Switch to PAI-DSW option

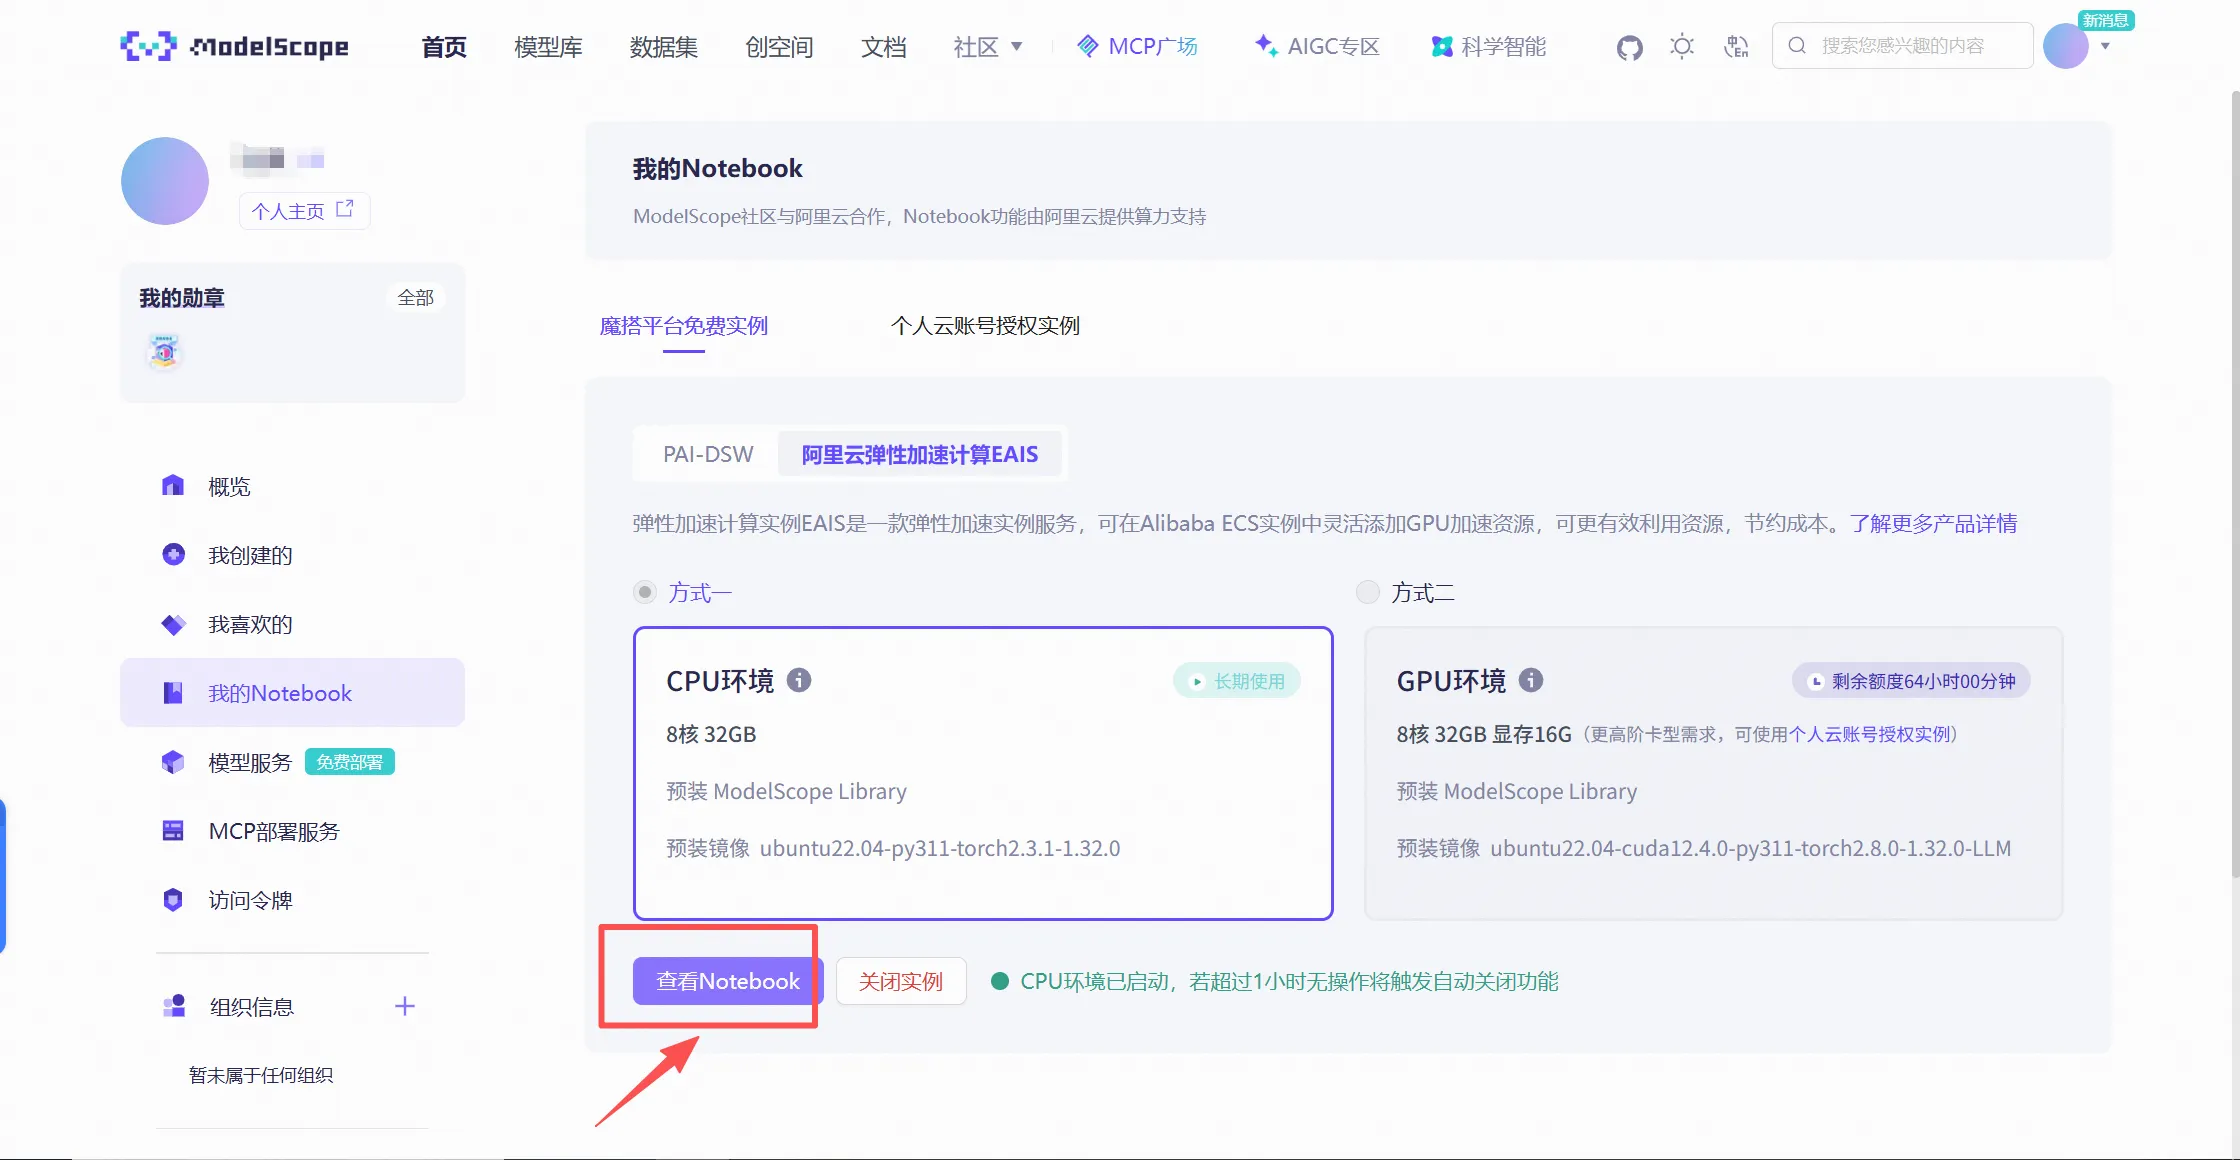pyautogui.click(x=708, y=454)
